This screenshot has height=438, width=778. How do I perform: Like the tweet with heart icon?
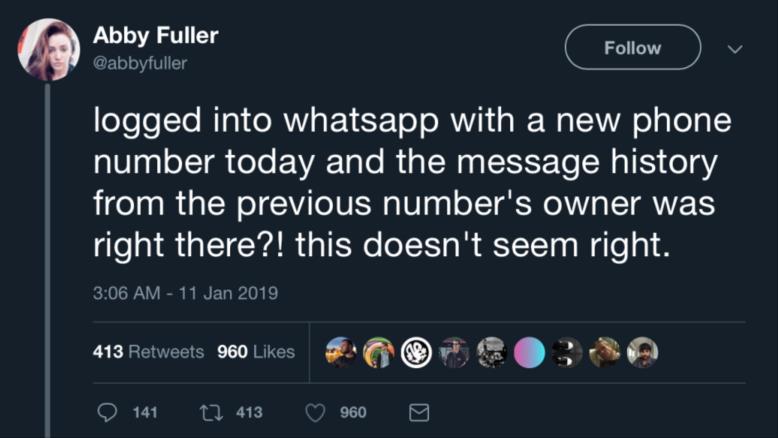click(x=315, y=412)
